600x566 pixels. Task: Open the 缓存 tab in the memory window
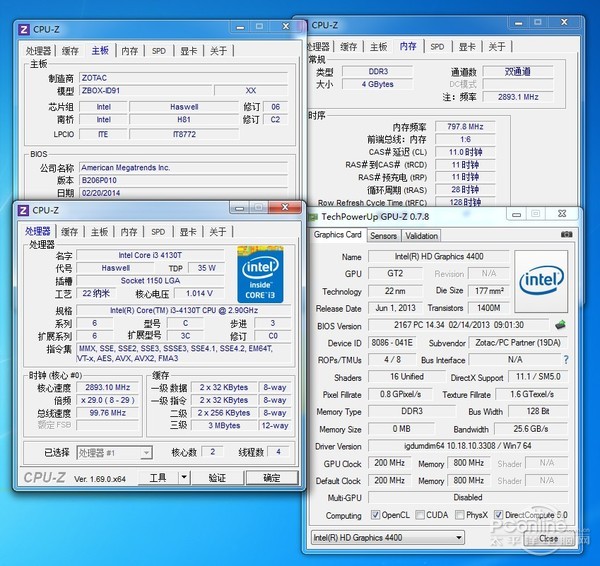349,47
